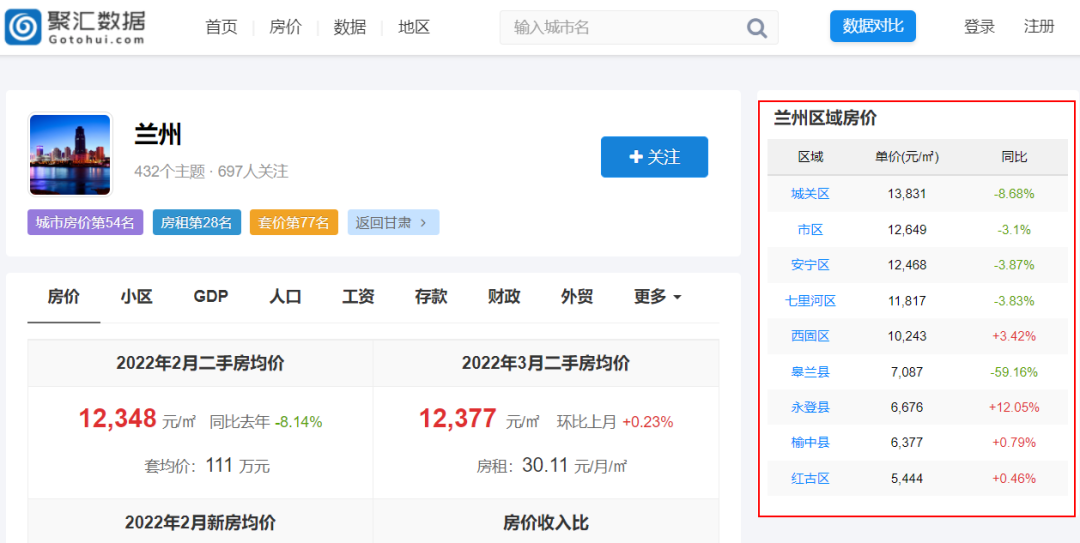Viewport: 1080px width, 543px height.
Task: Click the 城市房价第54名 tag
Action: [x=85, y=223]
